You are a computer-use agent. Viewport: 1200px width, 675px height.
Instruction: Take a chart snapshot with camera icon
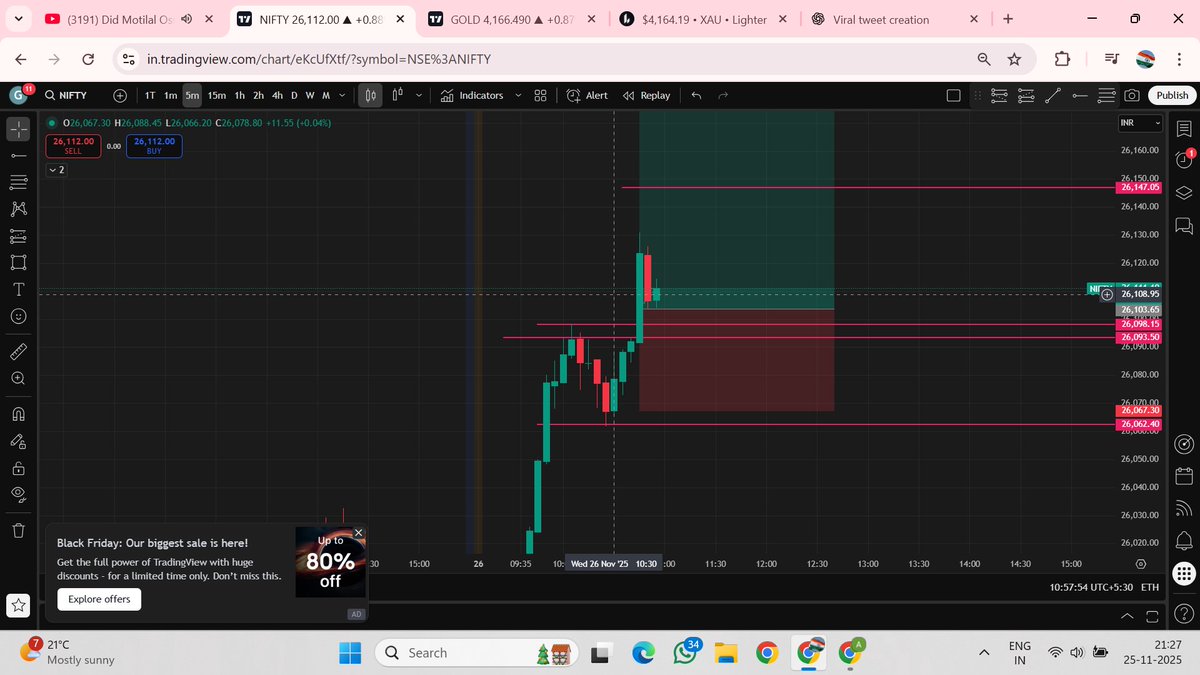coord(1131,95)
